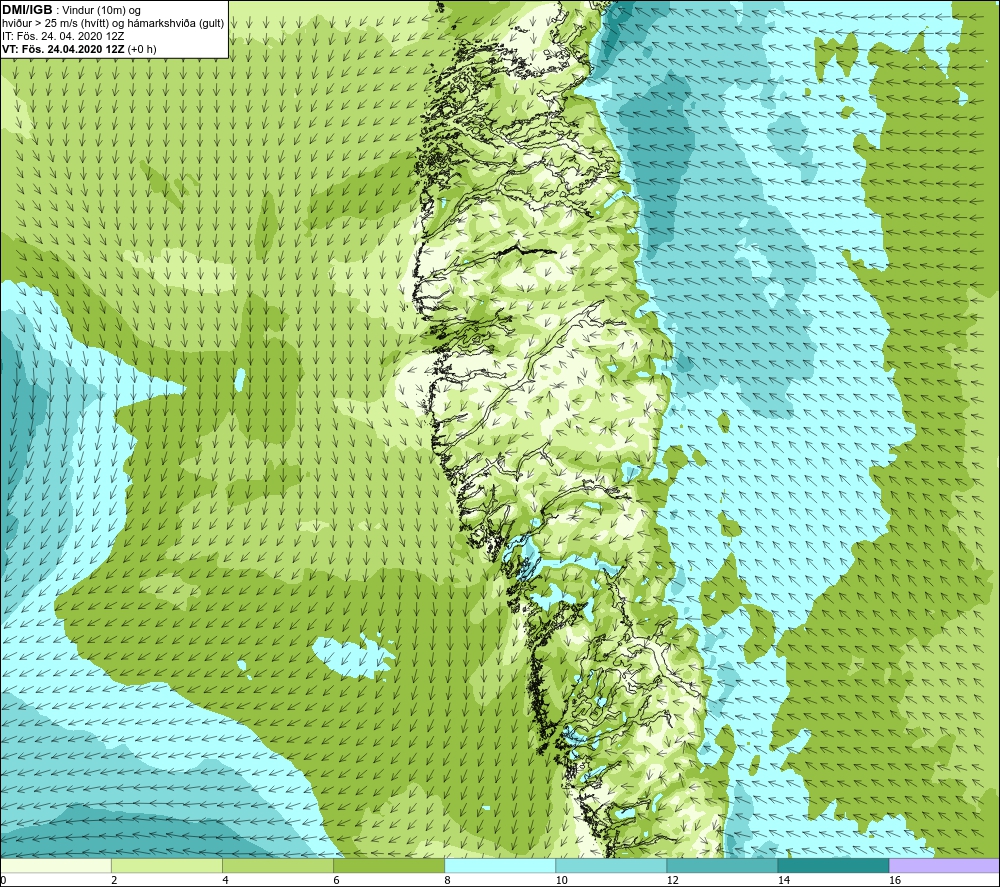Click the 4–6 m/s green swatch
1000x887 pixels.
tap(277, 865)
